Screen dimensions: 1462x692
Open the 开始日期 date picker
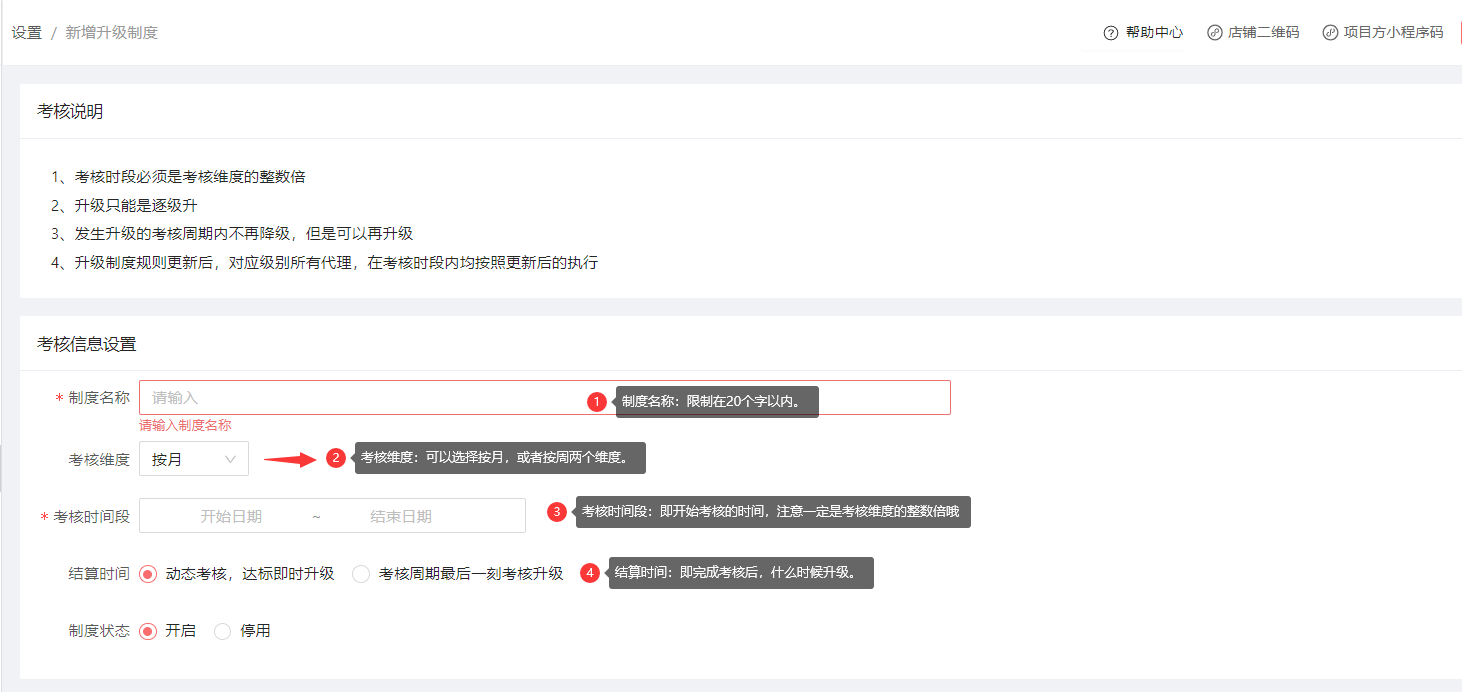231,516
